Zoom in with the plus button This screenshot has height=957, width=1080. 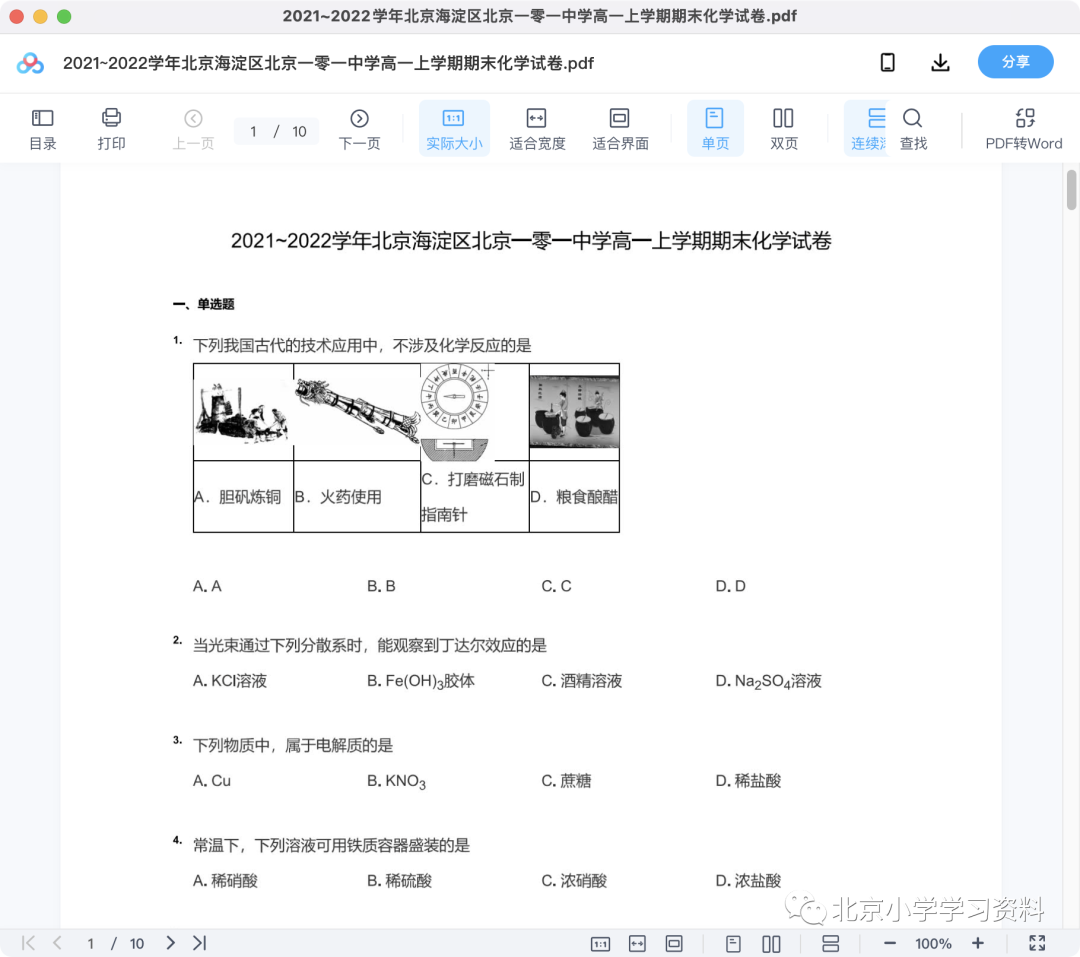coord(978,943)
